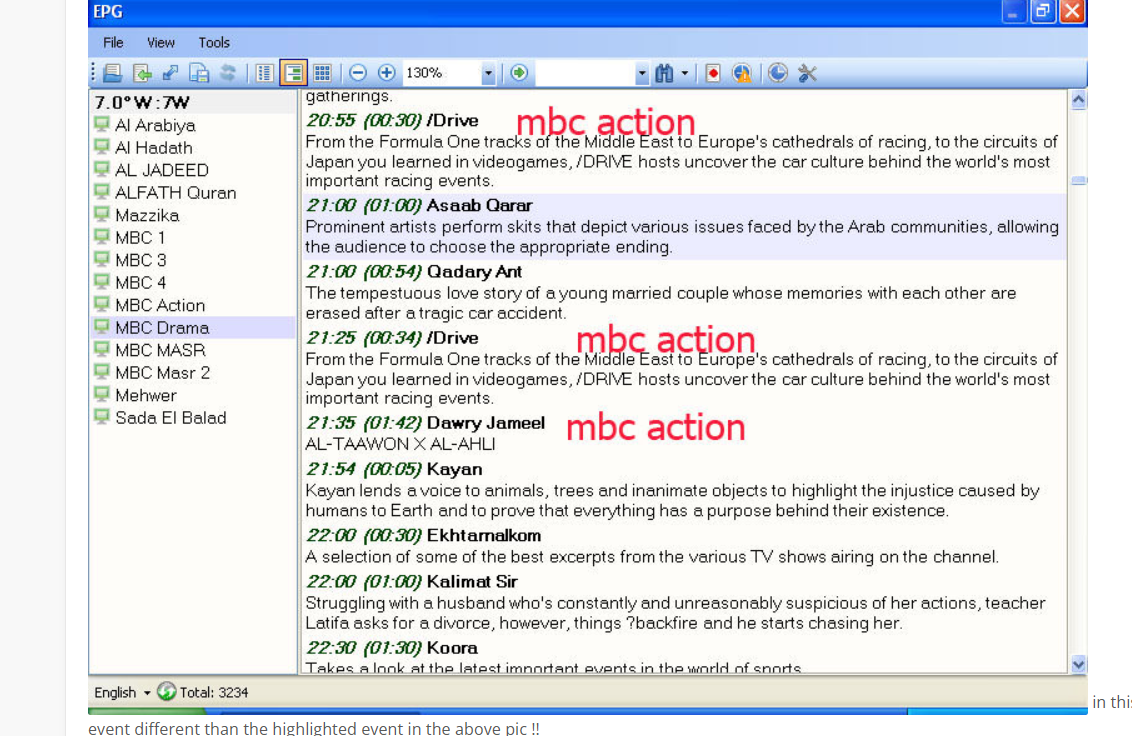The image size is (1132, 736).
Task: Open the dropdown arrow beside the binoculars
Action: pos(685,73)
